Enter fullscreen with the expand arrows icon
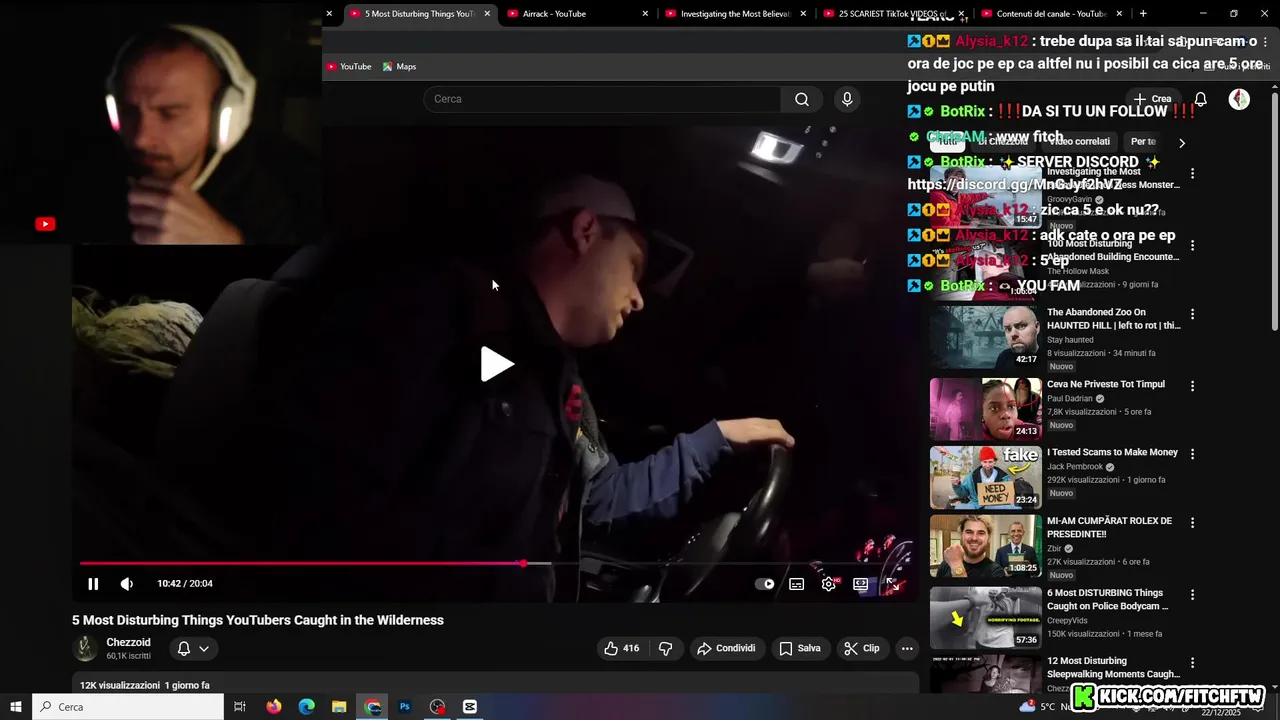The width and height of the screenshot is (1280, 720). coord(893,584)
